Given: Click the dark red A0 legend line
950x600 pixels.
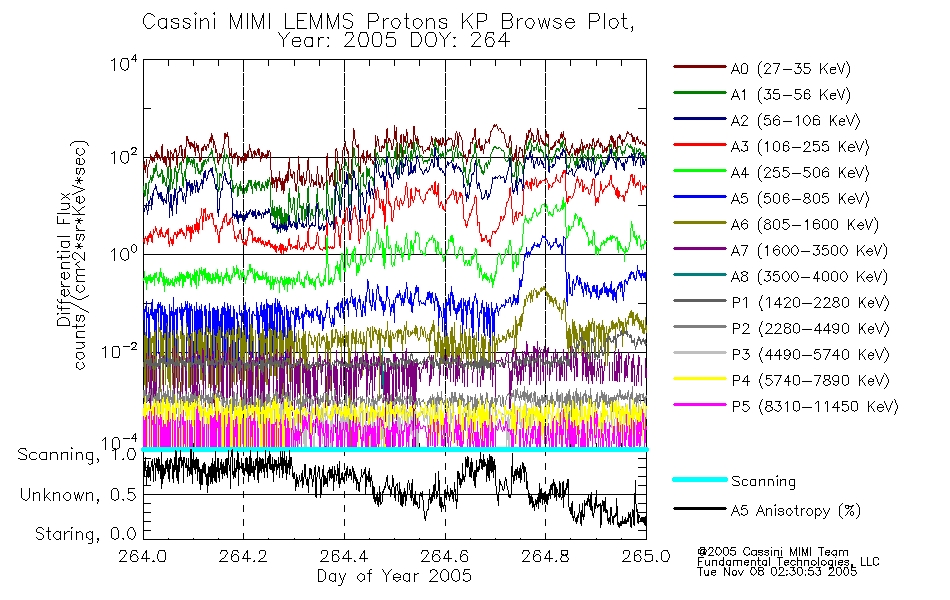Looking at the screenshot, I should point(700,67).
